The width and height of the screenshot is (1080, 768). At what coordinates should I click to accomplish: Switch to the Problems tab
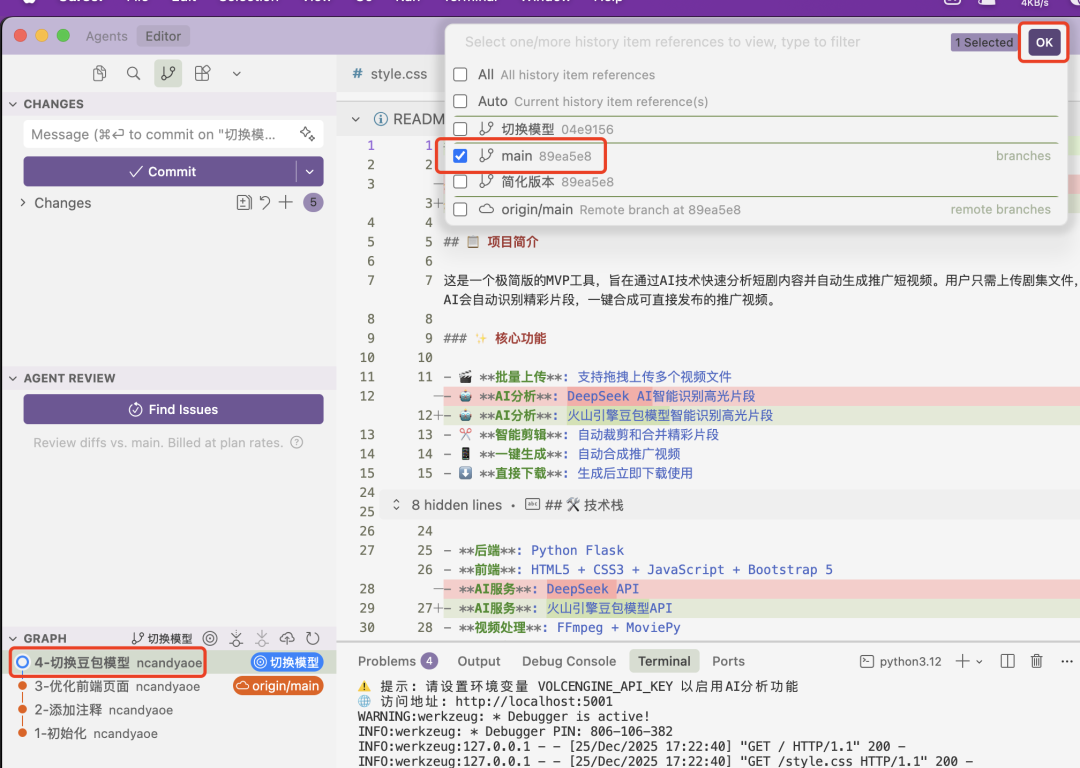(397, 661)
